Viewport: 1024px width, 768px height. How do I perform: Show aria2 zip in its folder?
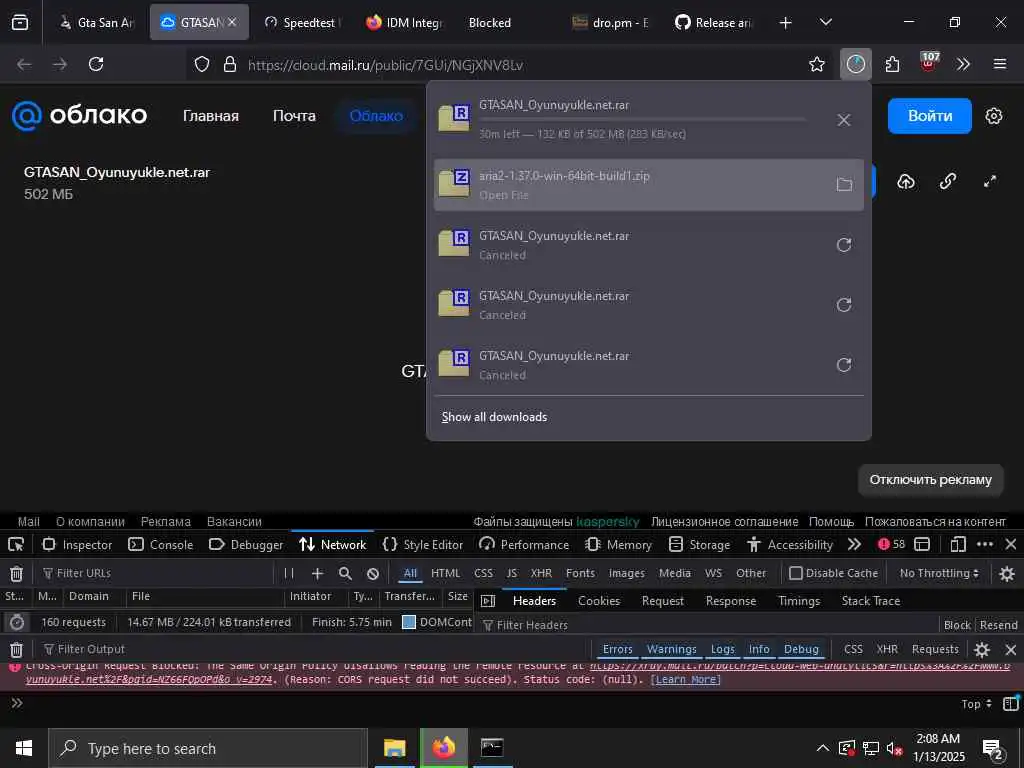pyautogui.click(x=844, y=185)
